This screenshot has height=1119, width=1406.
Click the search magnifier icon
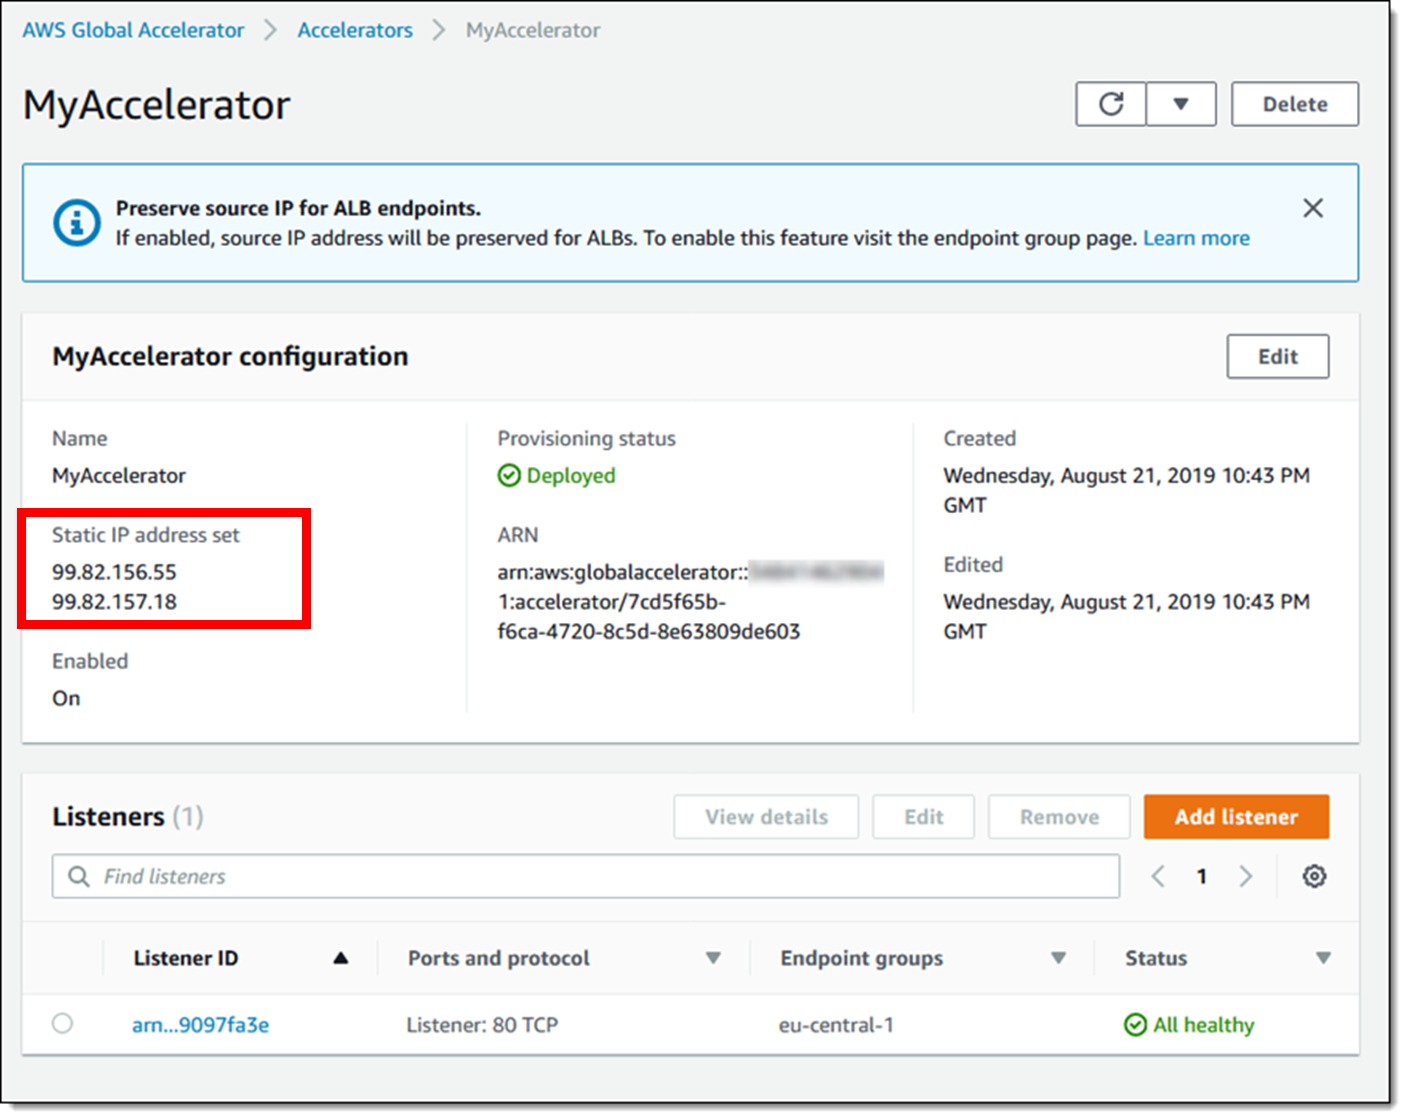pyautogui.click(x=78, y=876)
